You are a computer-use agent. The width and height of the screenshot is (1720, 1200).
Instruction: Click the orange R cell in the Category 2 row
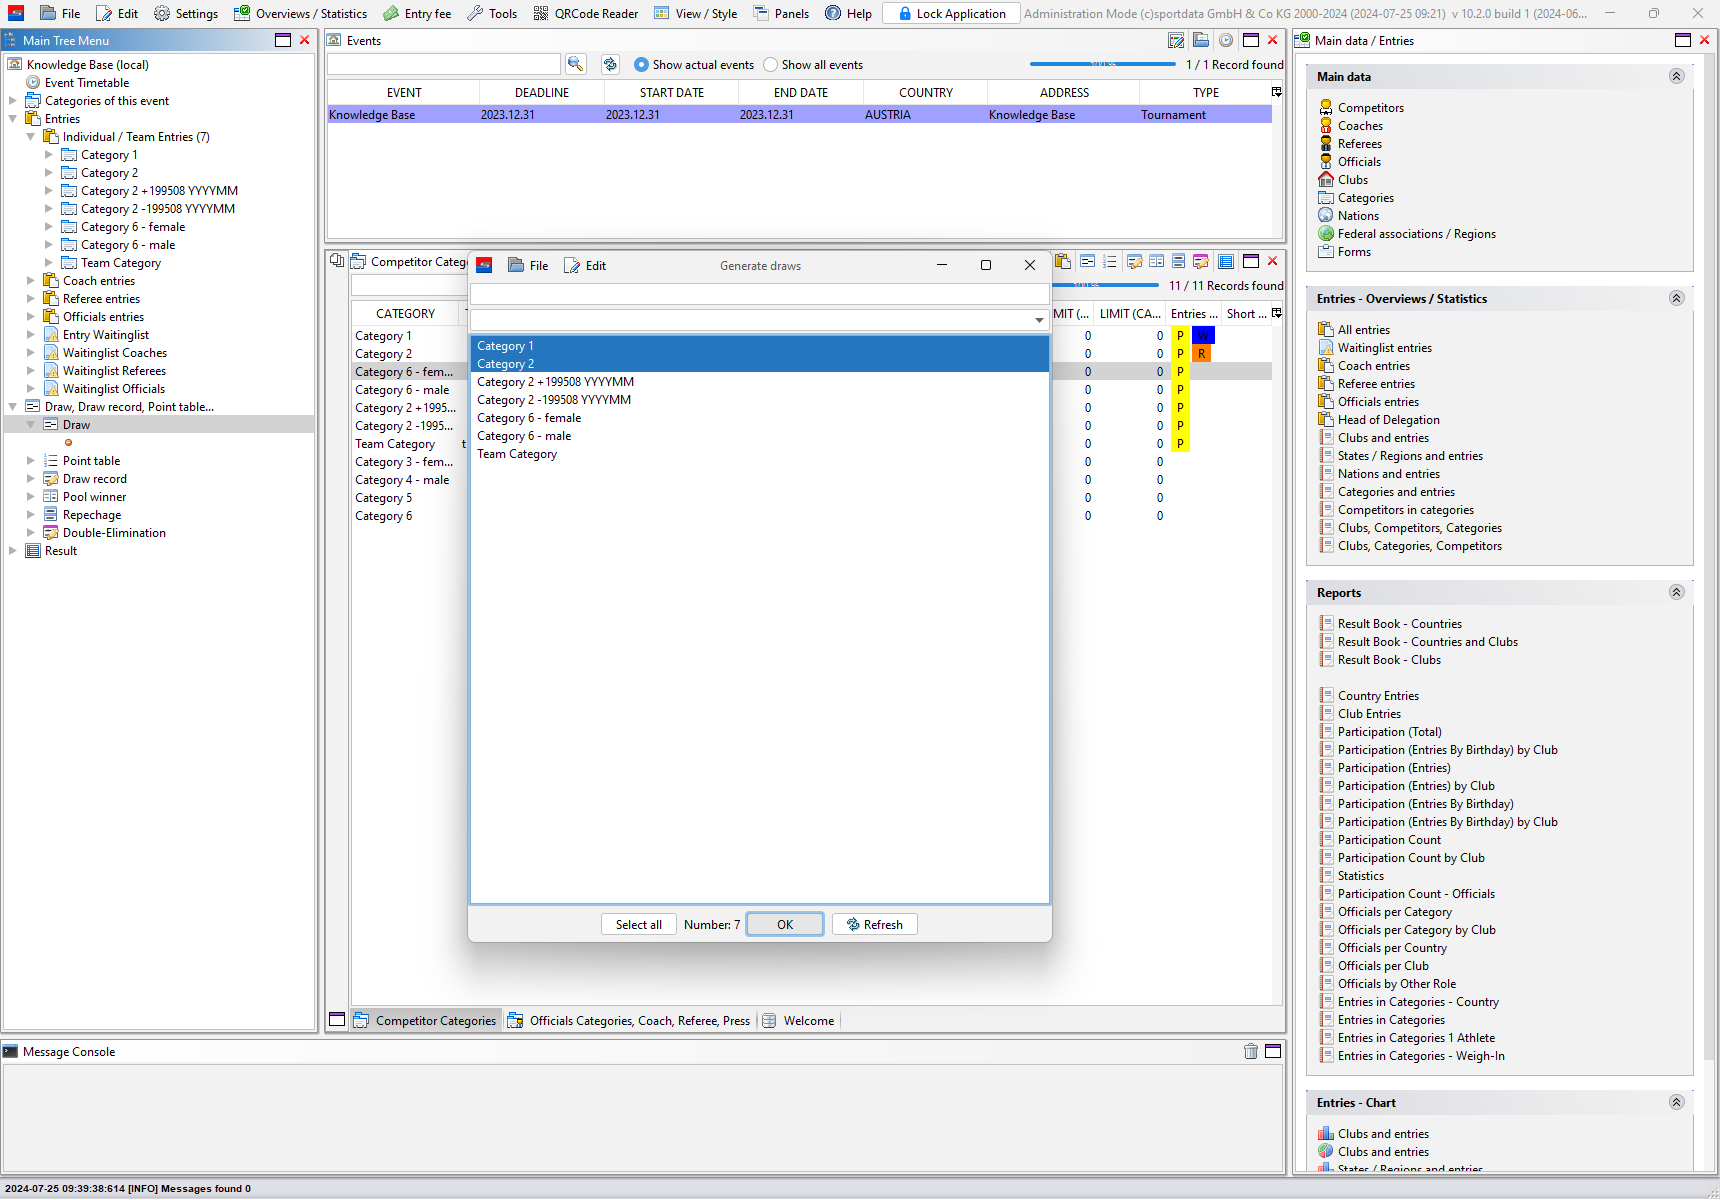[x=1202, y=353]
